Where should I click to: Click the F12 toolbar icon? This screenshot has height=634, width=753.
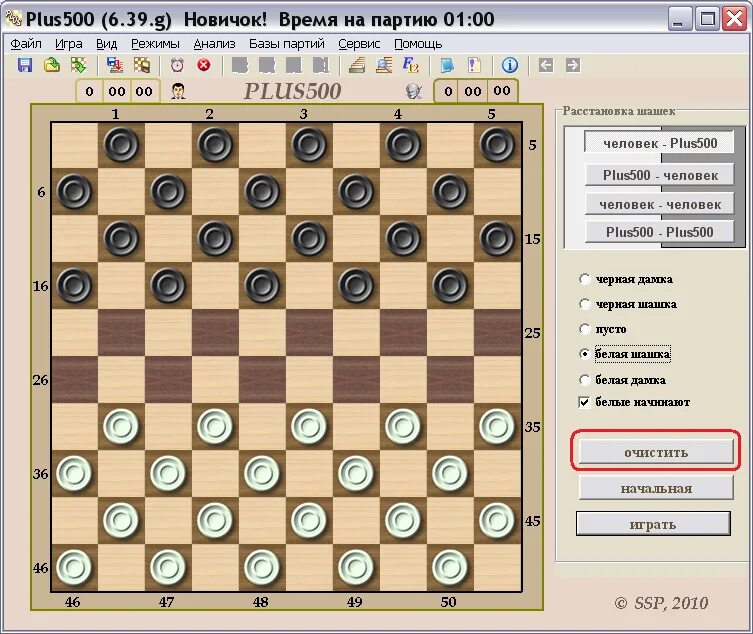click(x=411, y=65)
